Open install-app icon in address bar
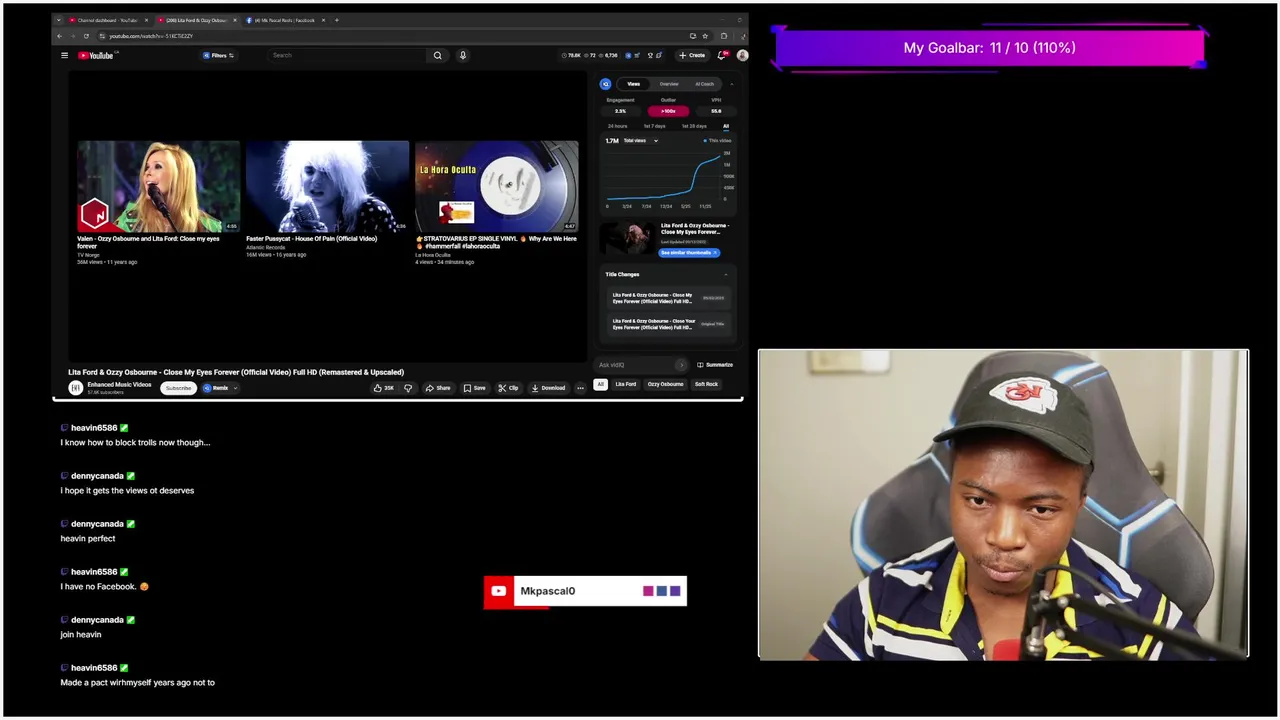Image resolution: width=1280 pixels, height=720 pixels. click(692, 36)
